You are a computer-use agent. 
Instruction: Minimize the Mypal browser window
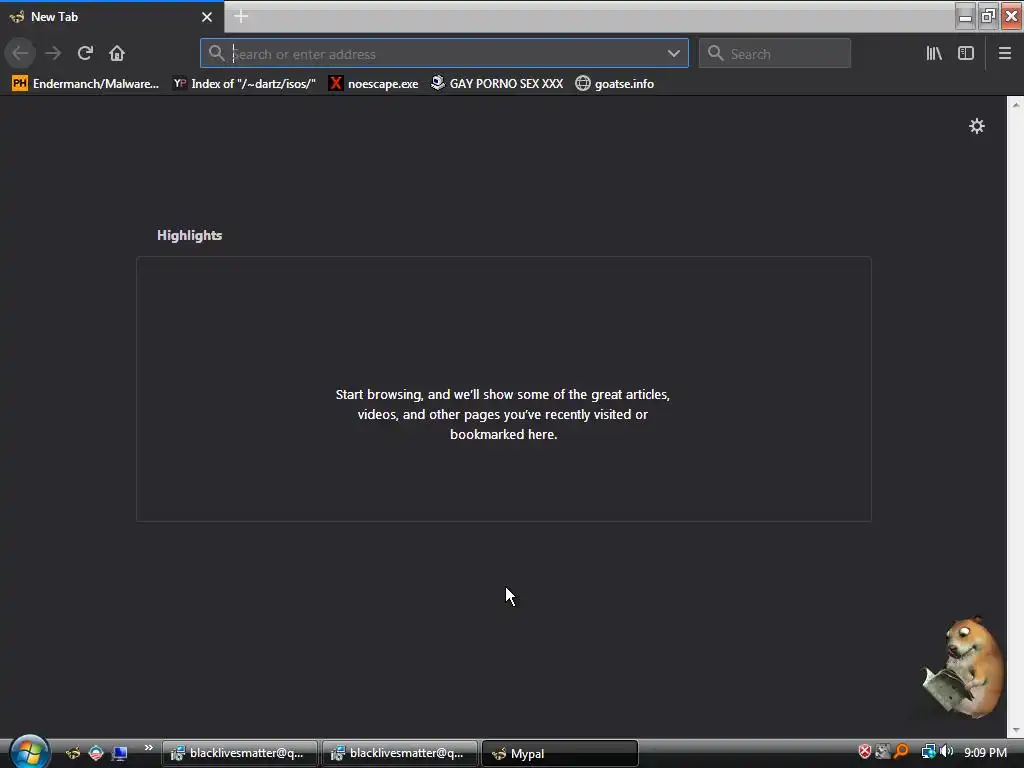(x=965, y=16)
